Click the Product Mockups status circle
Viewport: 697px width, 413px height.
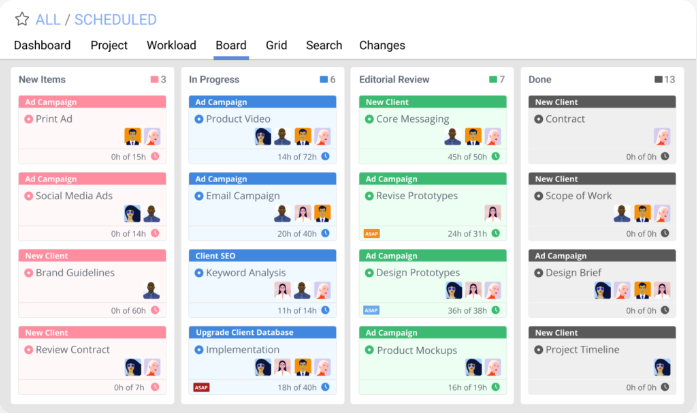pyautogui.click(x=369, y=350)
